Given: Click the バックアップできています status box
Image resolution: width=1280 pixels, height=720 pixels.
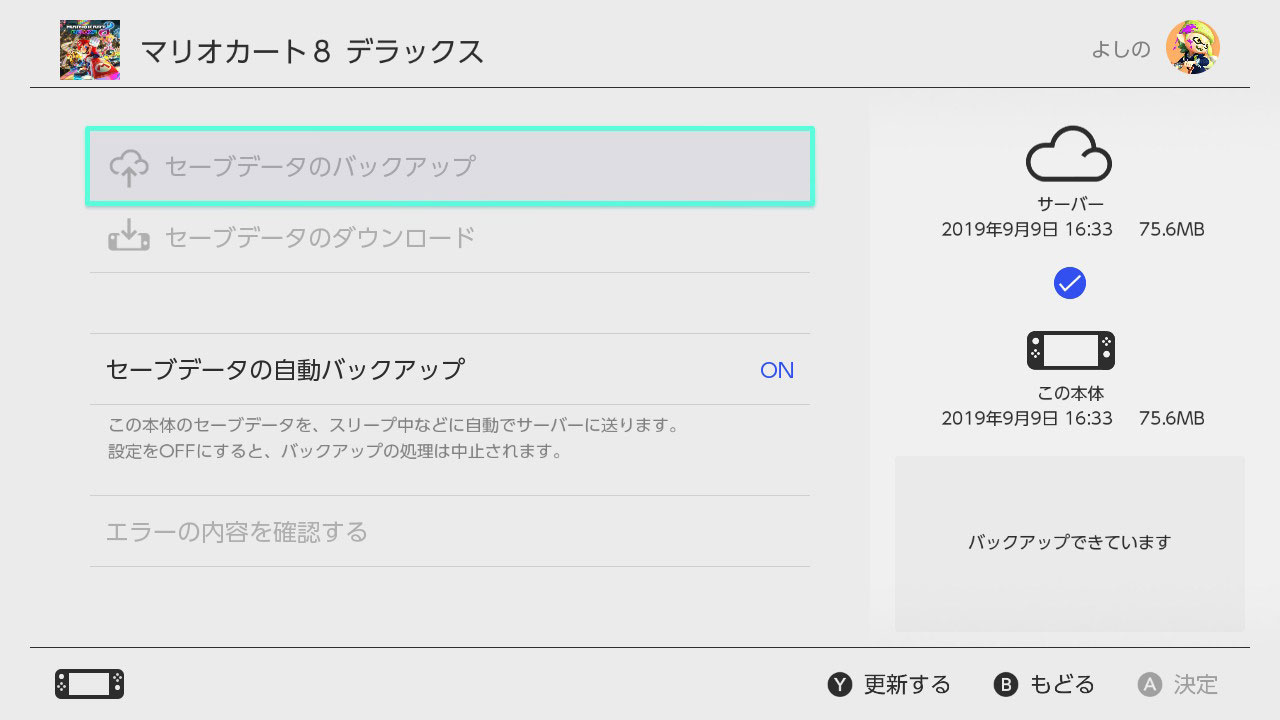Looking at the screenshot, I should (x=1069, y=543).
